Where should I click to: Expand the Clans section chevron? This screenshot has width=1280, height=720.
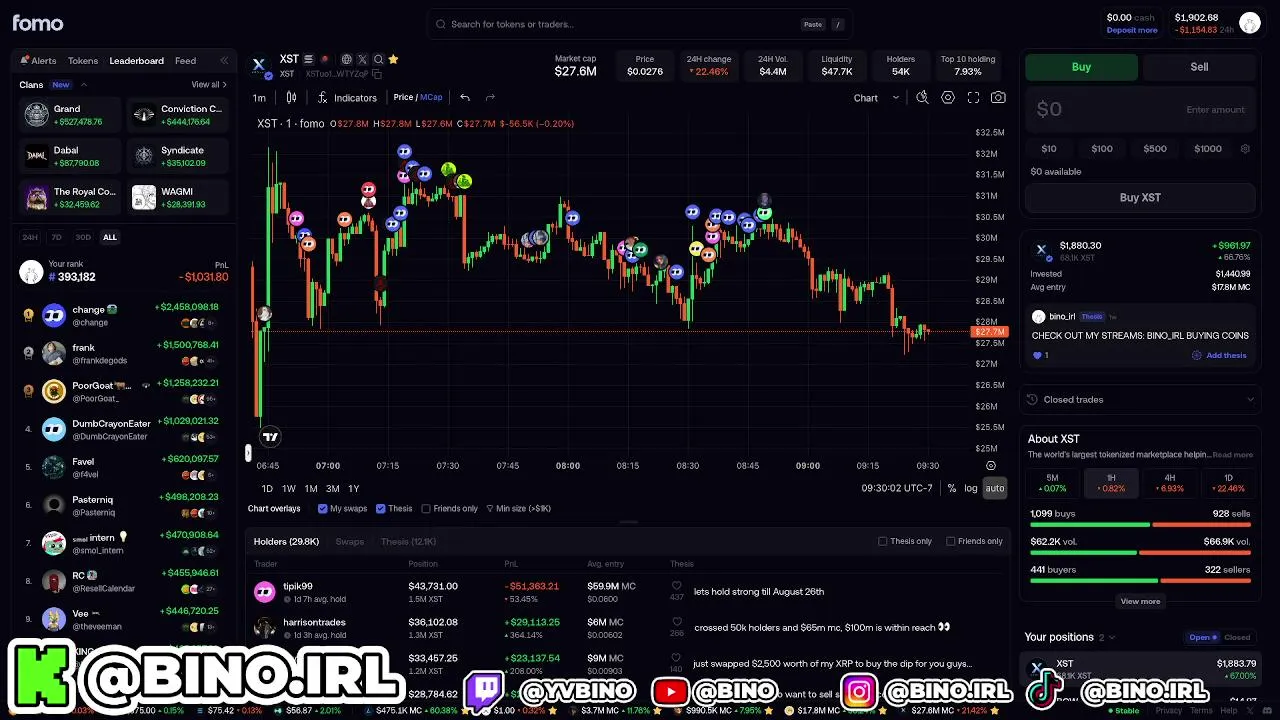(x=84, y=85)
